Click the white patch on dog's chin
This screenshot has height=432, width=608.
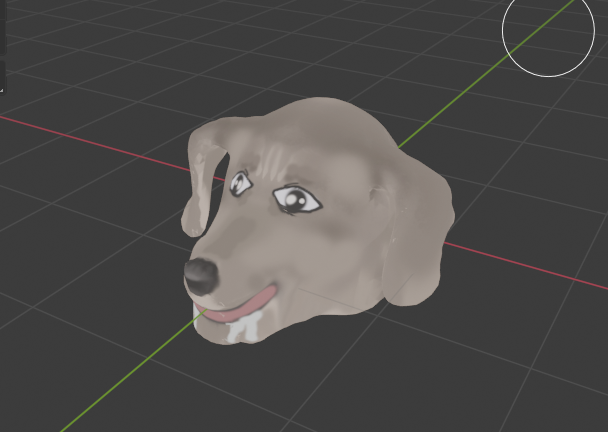(x=244, y=328)
